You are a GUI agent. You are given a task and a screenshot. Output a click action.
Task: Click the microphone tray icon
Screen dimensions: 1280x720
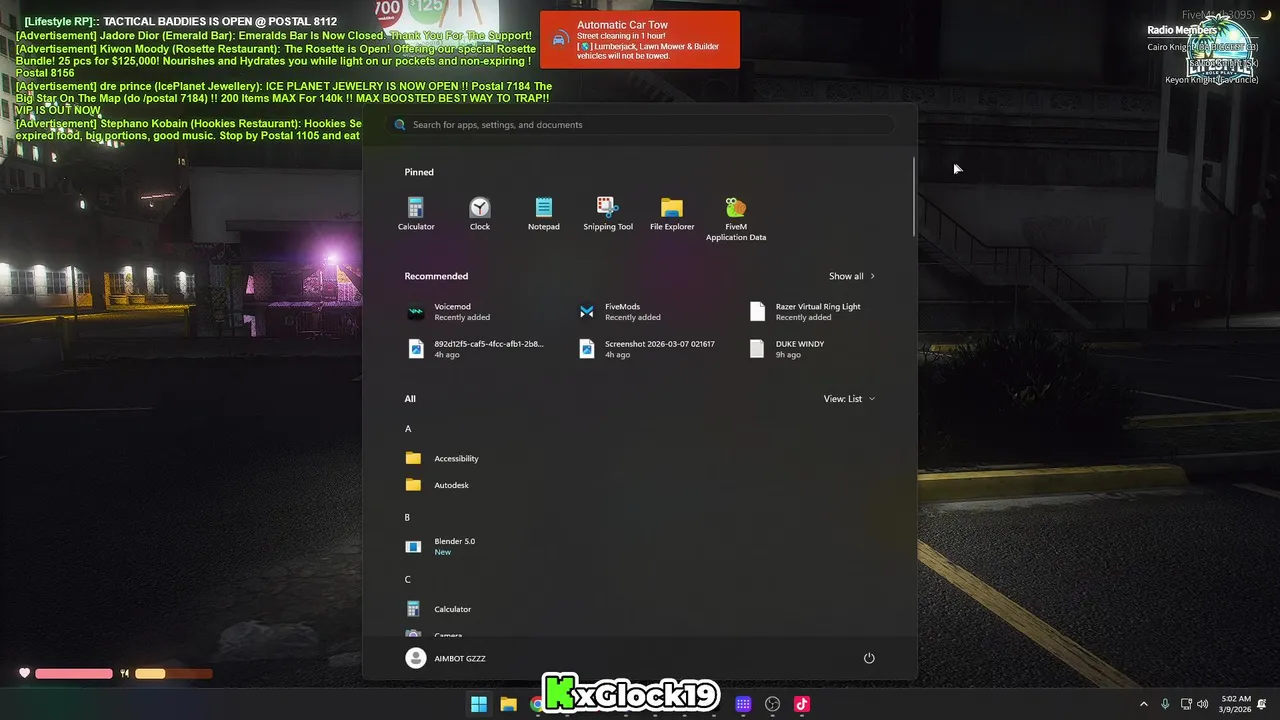tap(1165, 704)
